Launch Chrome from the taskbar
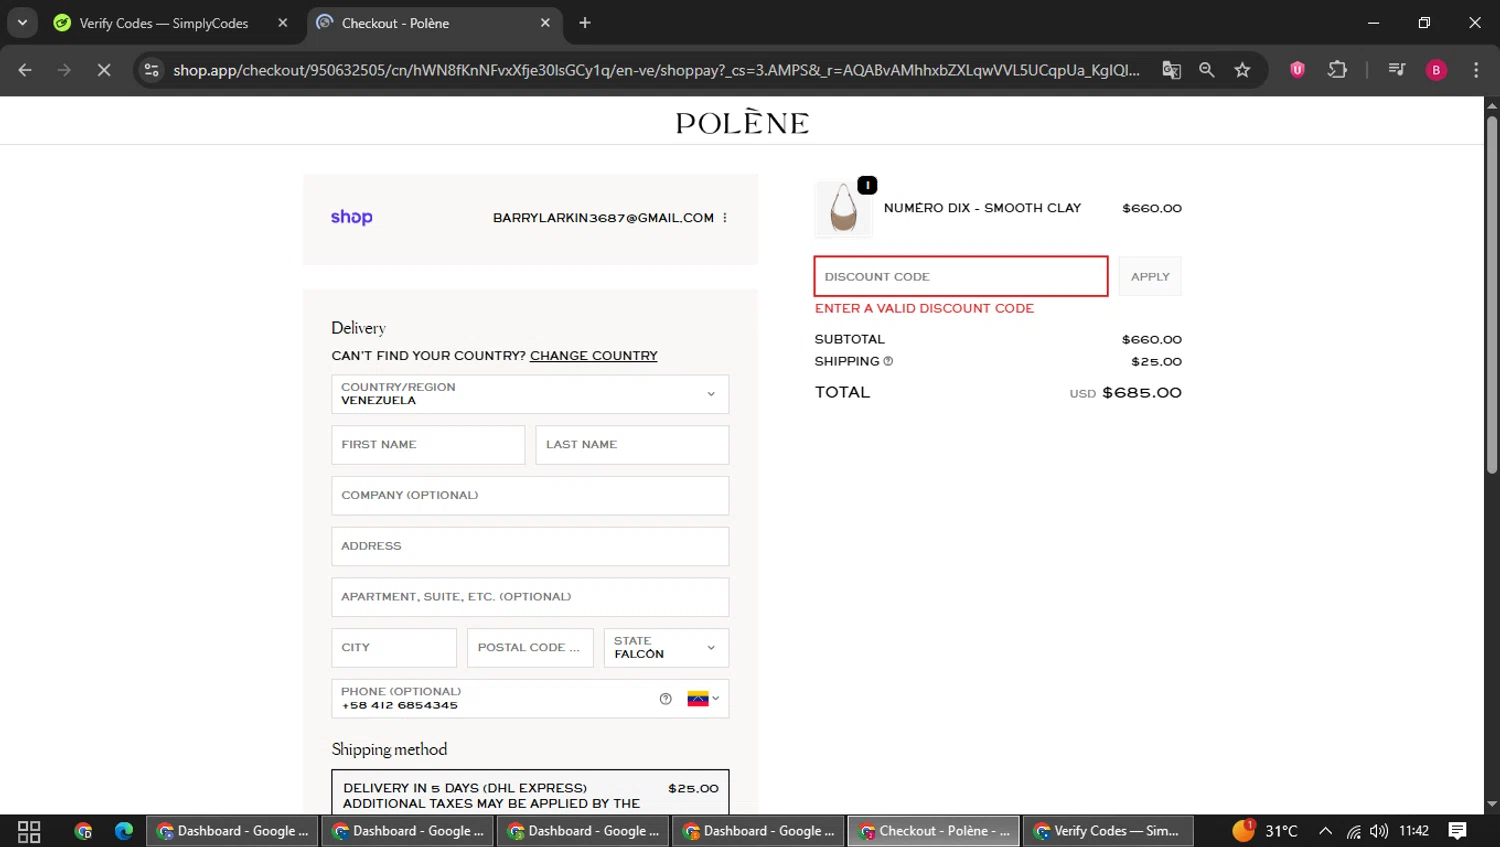The image size is (1500, 847). [x=84, y=831]
